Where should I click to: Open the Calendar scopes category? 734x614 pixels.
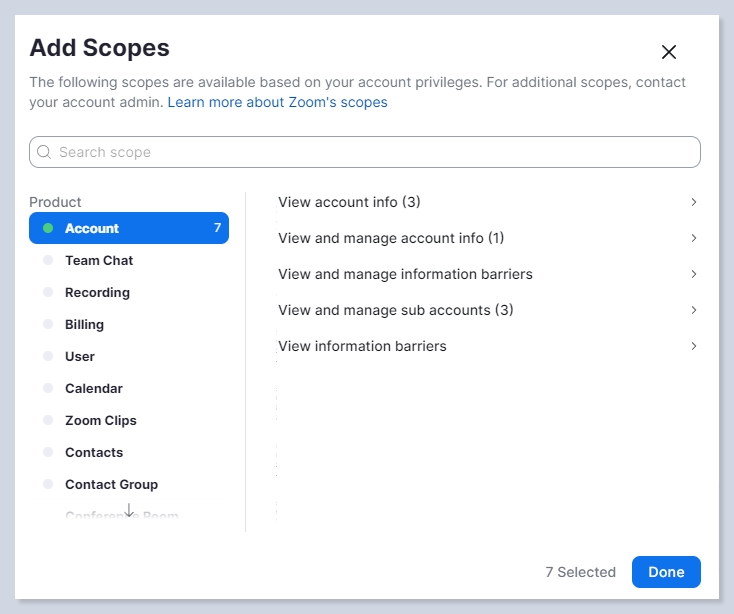click(94, 388)
